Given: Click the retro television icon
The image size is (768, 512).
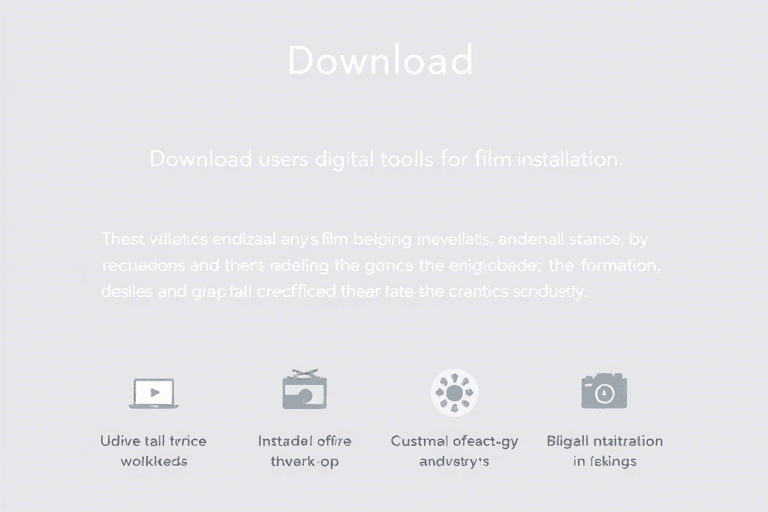Looking at the screenshot, I should pos(304,392).
